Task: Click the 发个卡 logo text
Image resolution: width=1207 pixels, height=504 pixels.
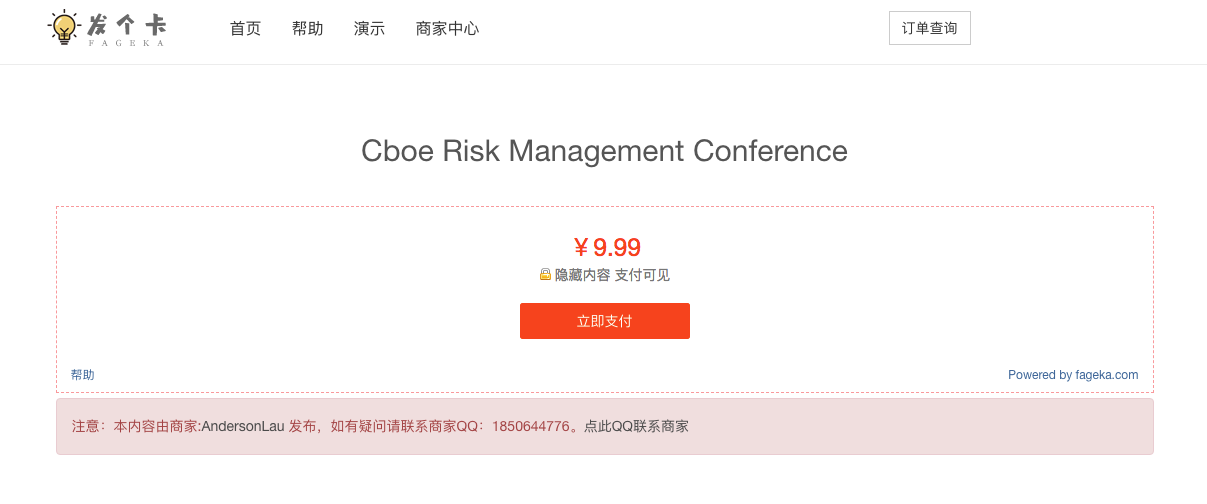Action: [127, 24]
